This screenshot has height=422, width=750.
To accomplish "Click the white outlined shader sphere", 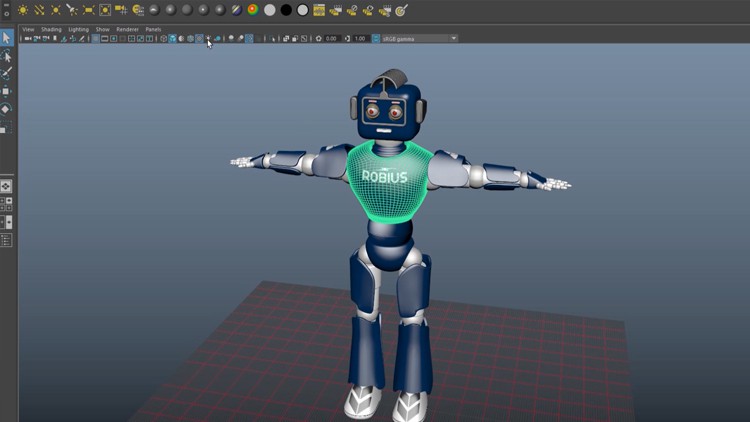I will pos(302,10).
